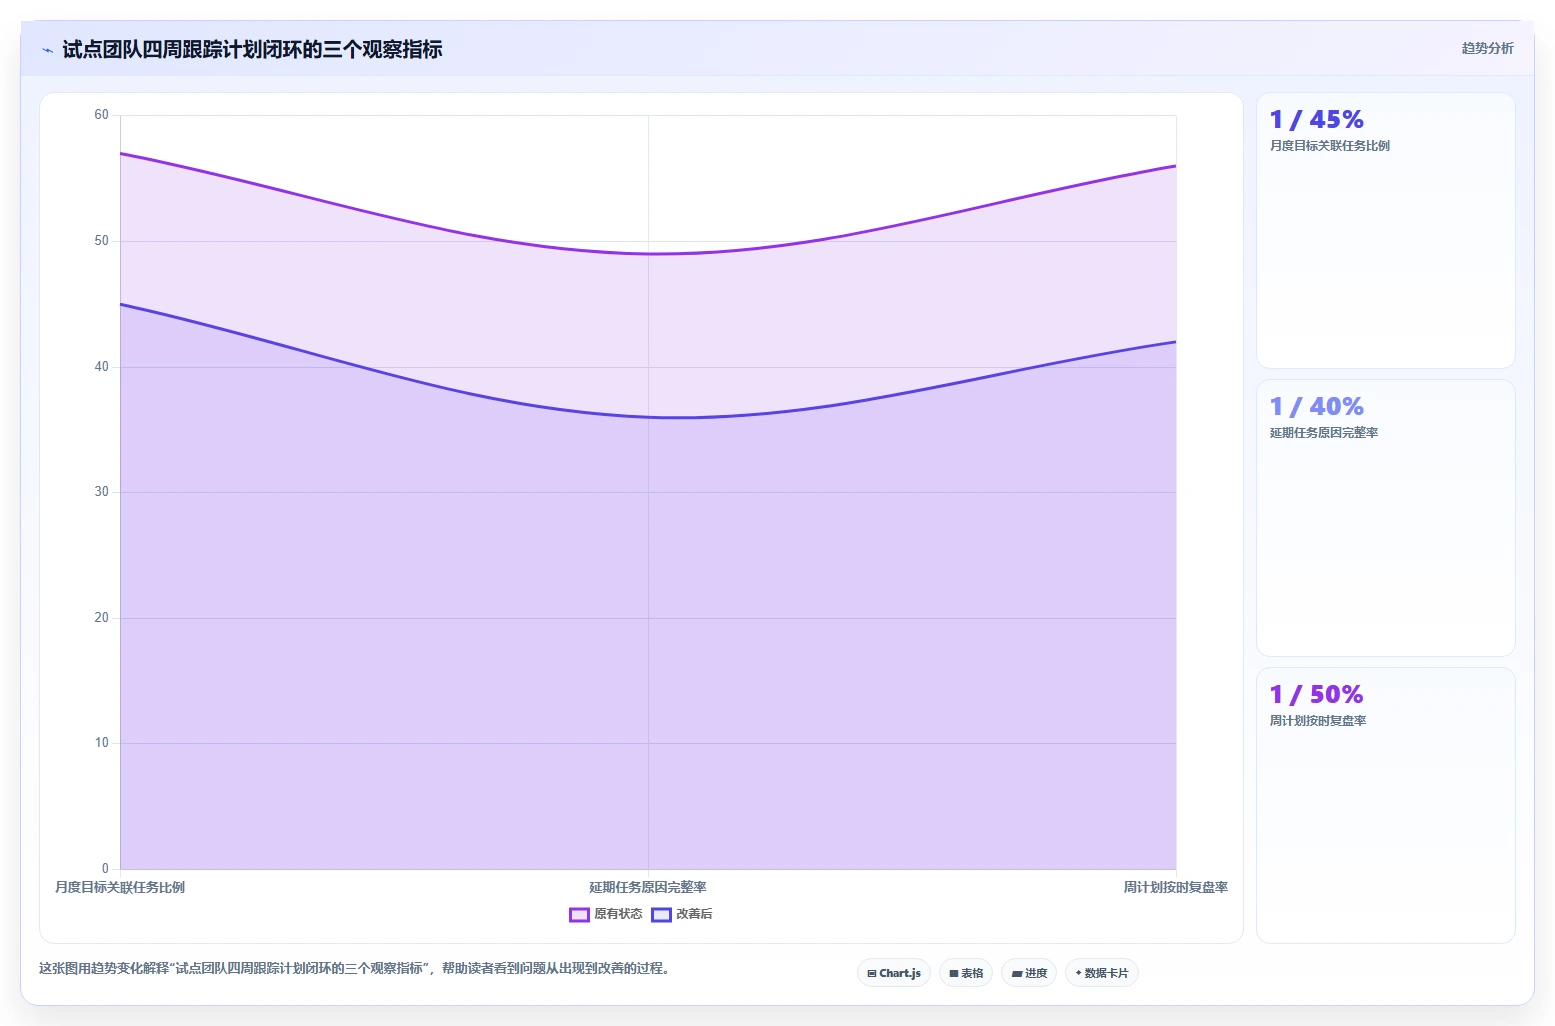Click the x-axis label 周计划按时复盘率

coord(1175,887)
